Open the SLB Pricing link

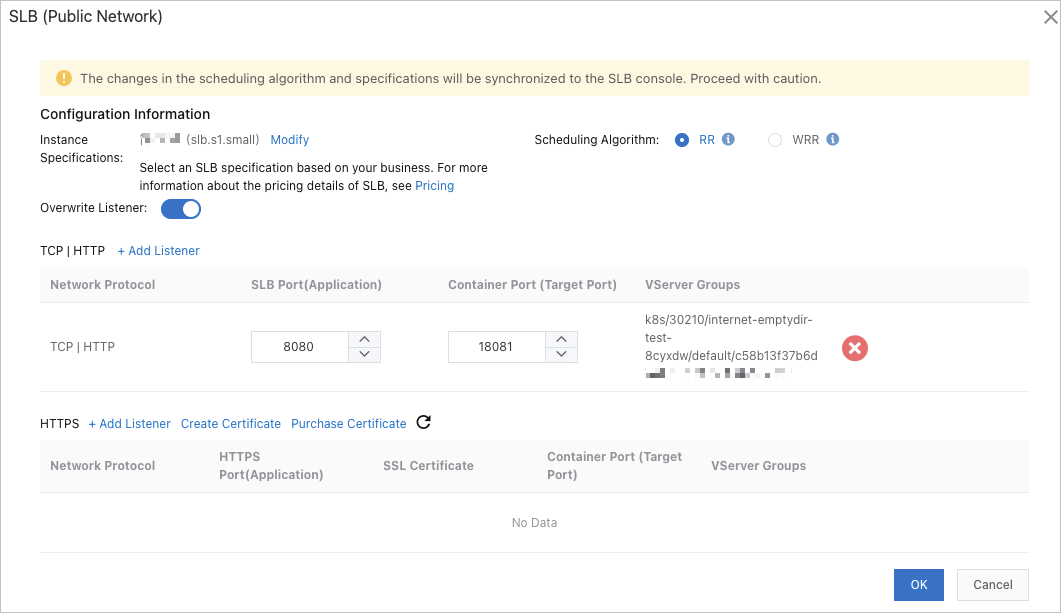434,186
